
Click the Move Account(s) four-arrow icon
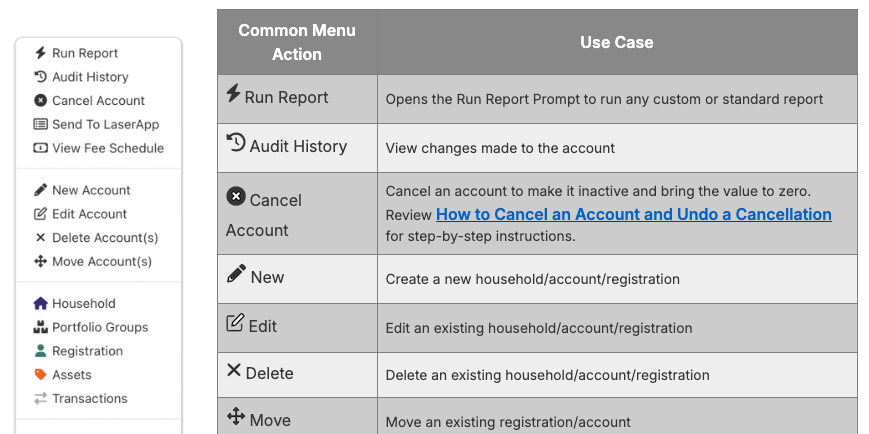(x=40, y=261)
